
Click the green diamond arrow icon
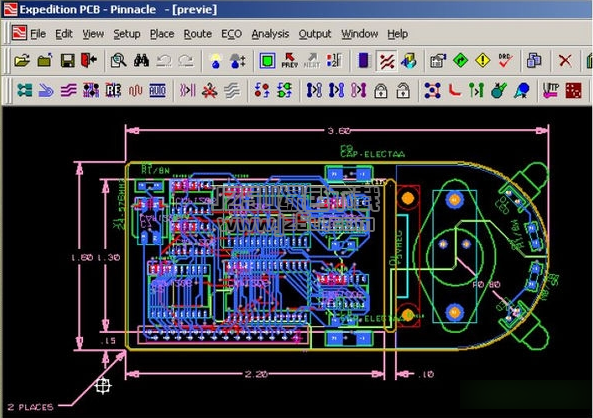[460, 61]
